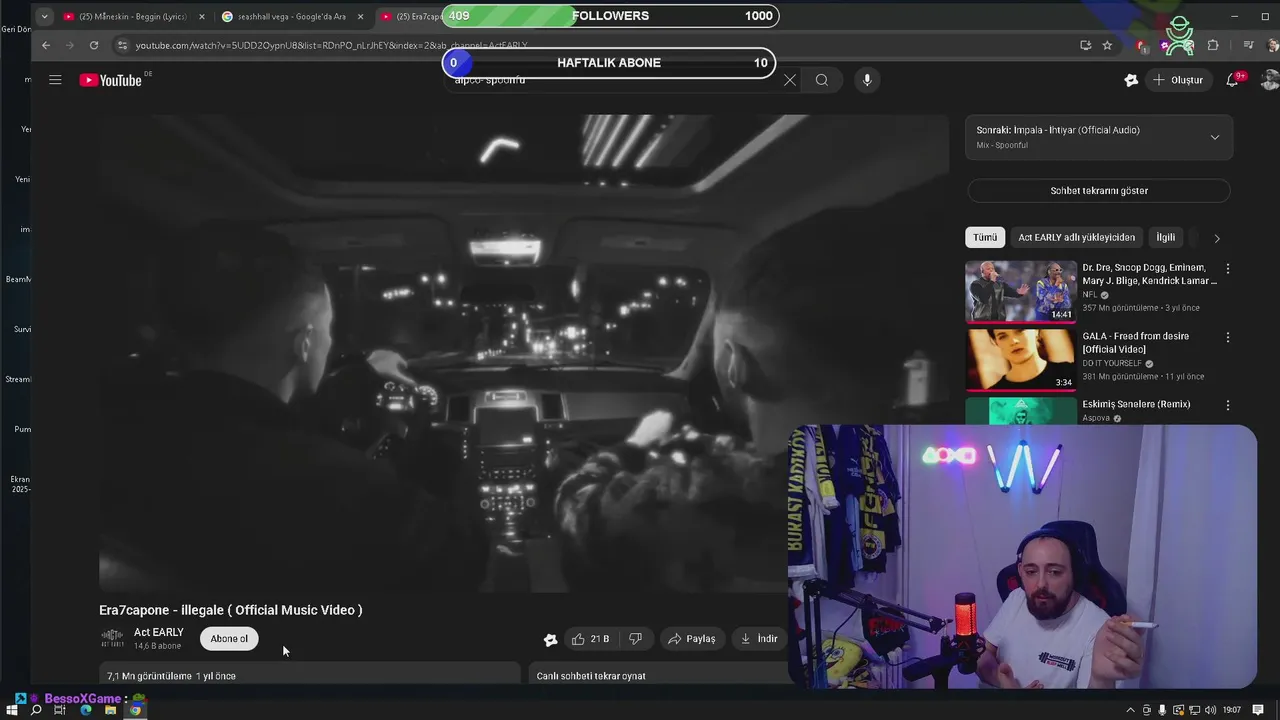Click Canlı sohbeti tekrar oynat
Image resolution: width=1280 pixels, height=720 pixels.
coord(591,676)
